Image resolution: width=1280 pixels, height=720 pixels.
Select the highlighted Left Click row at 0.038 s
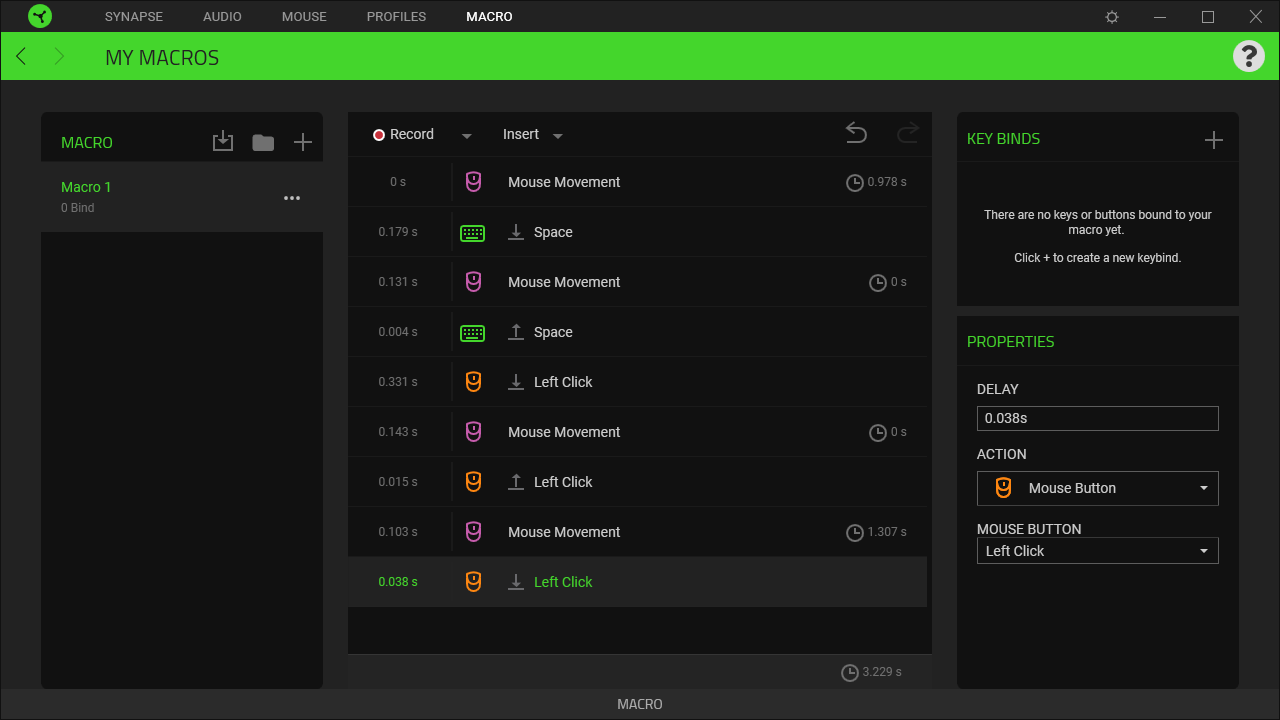637,582
